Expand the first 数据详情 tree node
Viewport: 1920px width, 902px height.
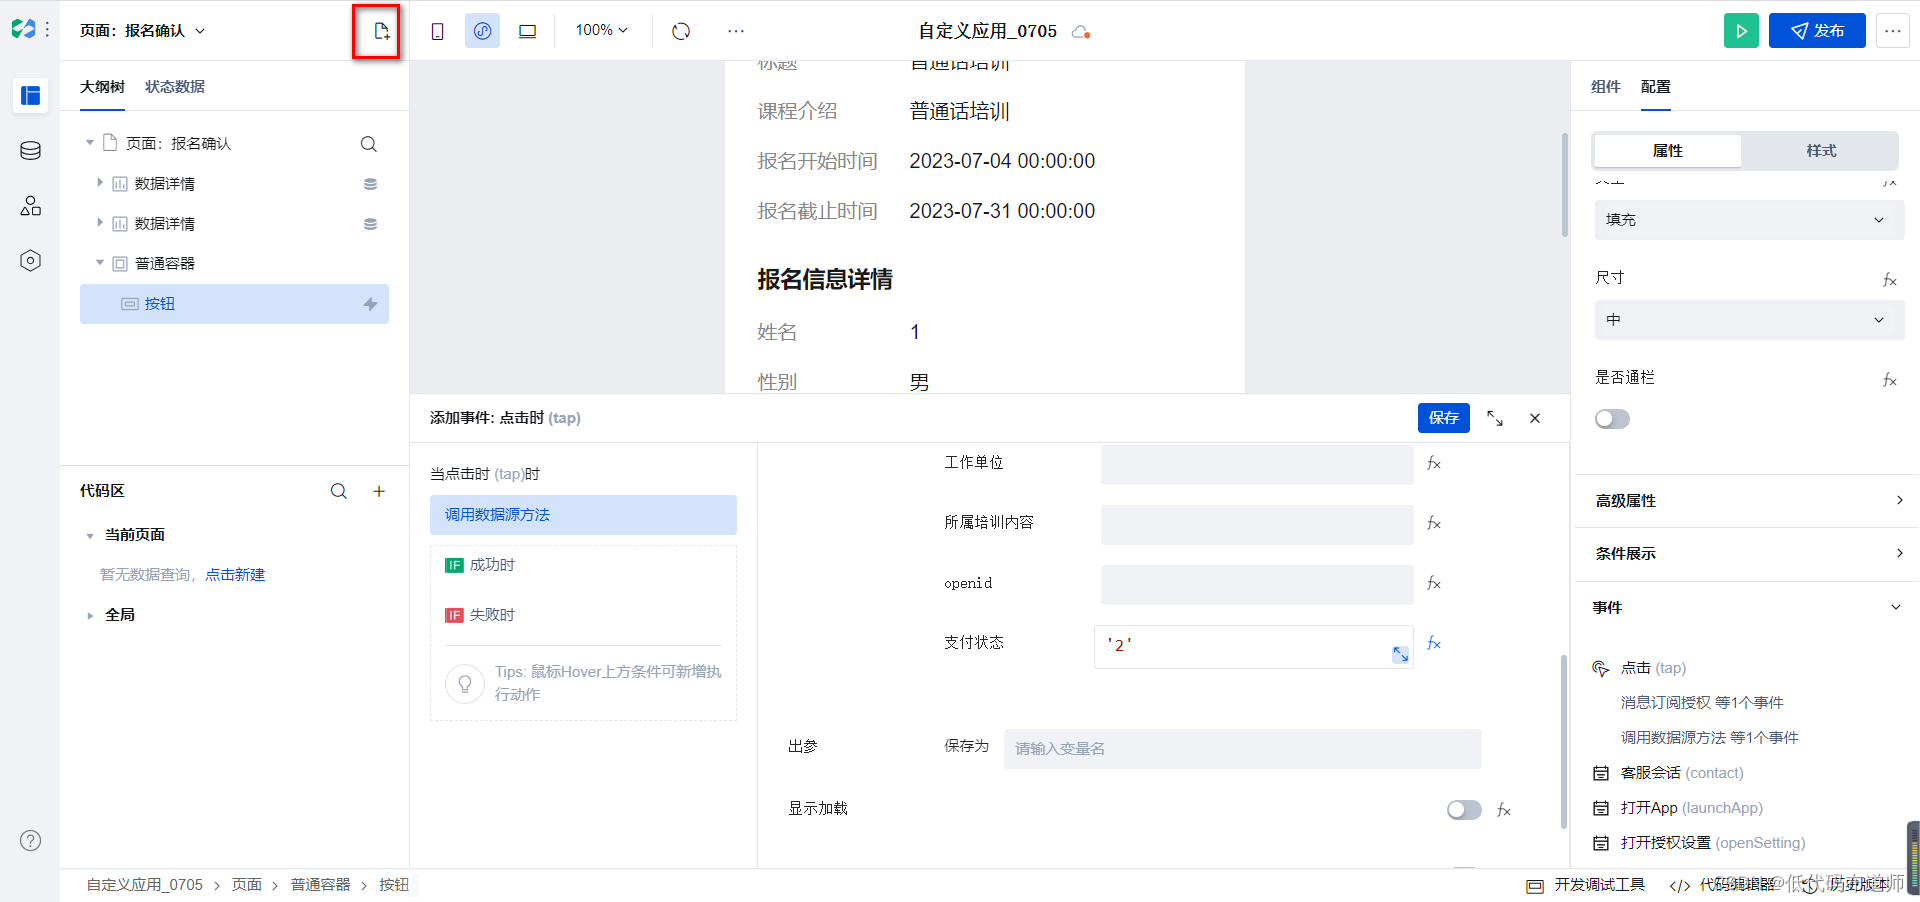coord(100,183)
